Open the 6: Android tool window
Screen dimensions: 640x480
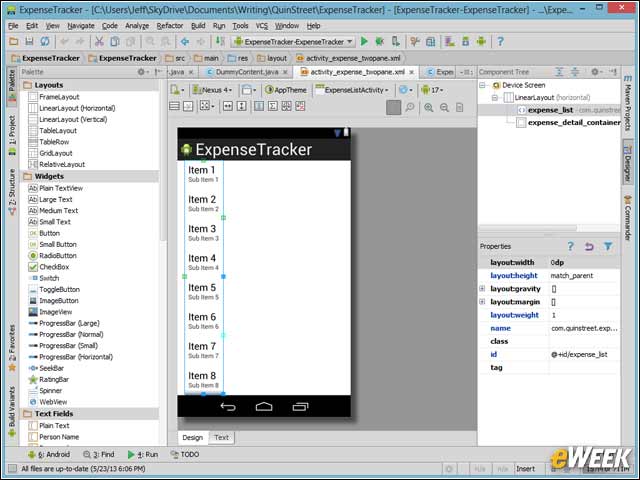coord(49,454)
